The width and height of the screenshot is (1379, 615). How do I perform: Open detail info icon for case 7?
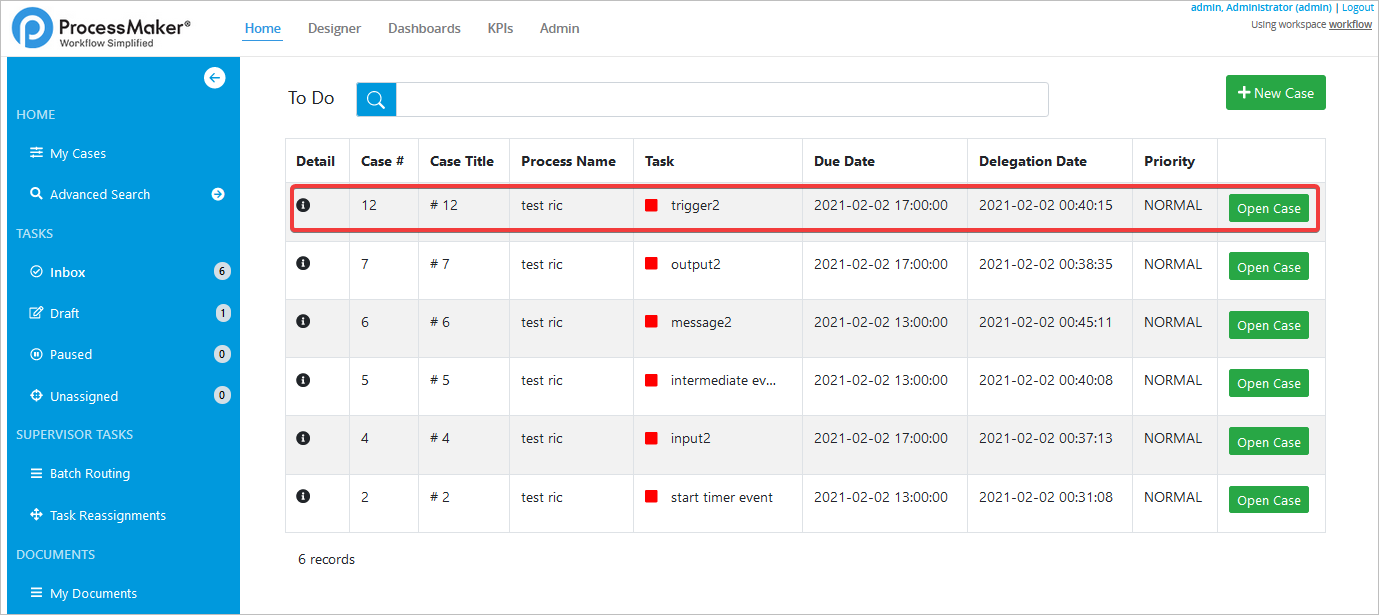click(304, 263)
